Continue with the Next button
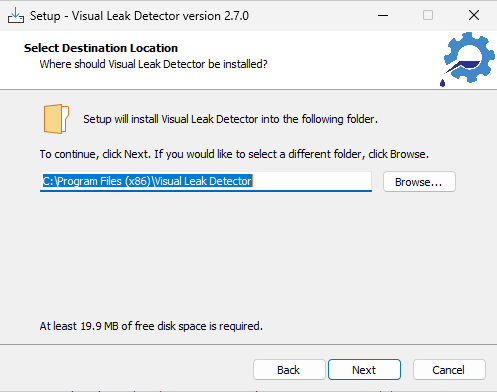This screenshot has width=497, height=392. click(364, 370)
